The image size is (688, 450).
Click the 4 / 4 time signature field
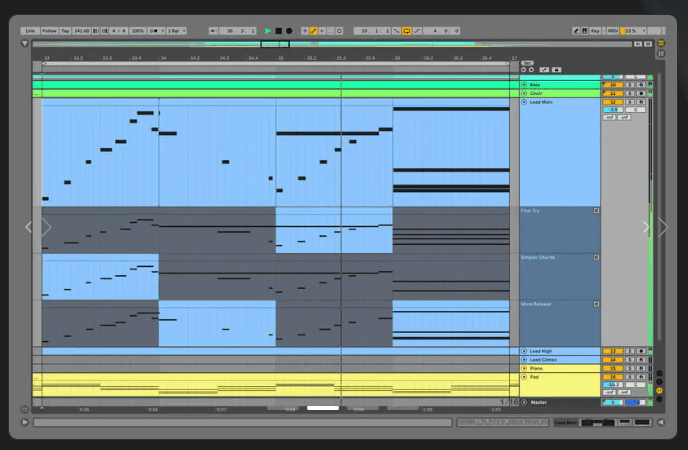pyautogui.click(x=118, y=31)
